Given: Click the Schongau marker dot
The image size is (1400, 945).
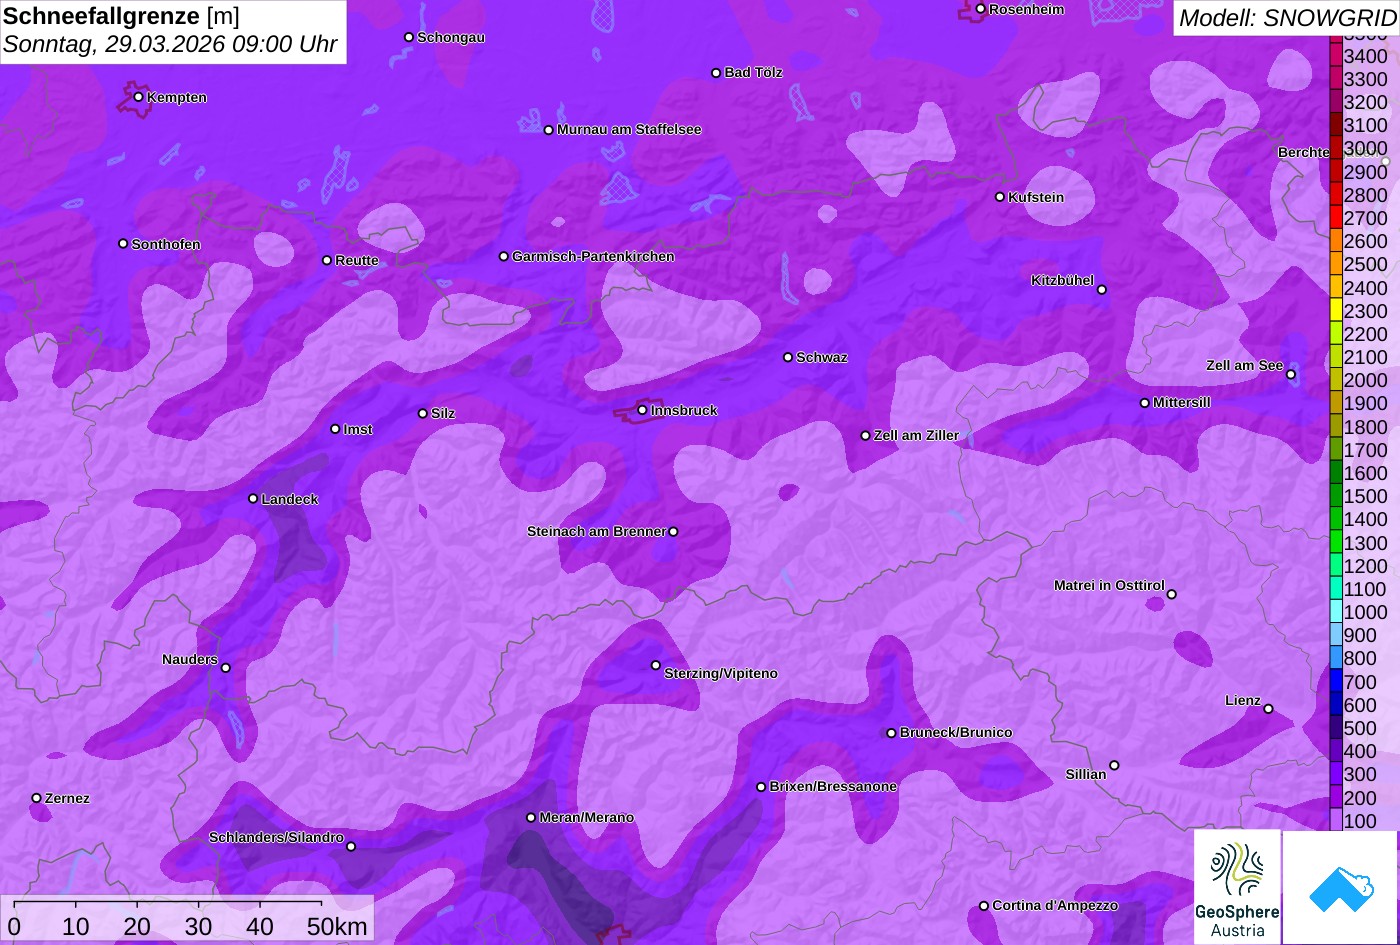Looking at the screenshot, I should [x=409, y=37].
